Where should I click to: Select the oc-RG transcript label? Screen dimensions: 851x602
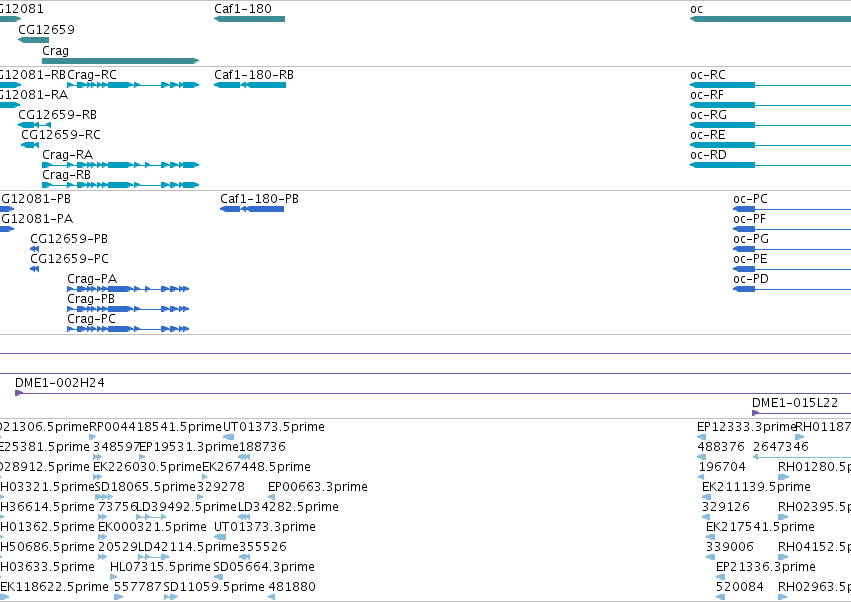tap(708, 115)
